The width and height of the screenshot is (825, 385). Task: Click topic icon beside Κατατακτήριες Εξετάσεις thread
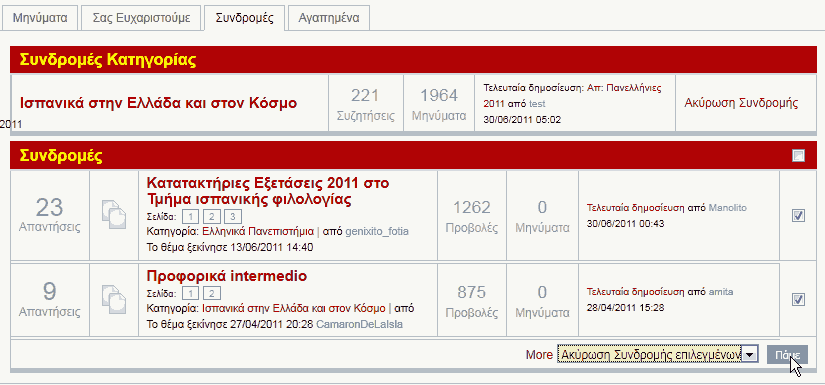(114, 214)
